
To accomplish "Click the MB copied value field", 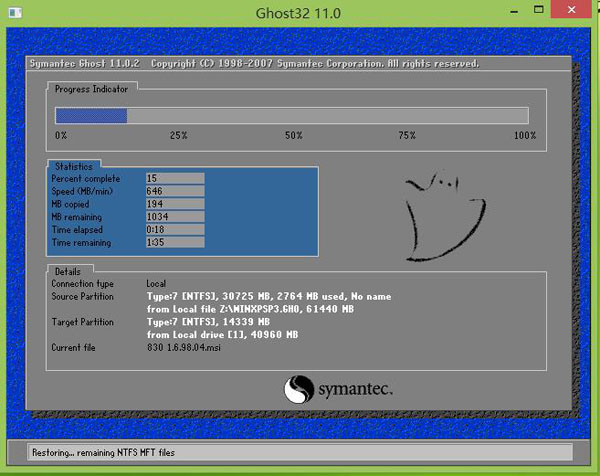I will 174,204.
